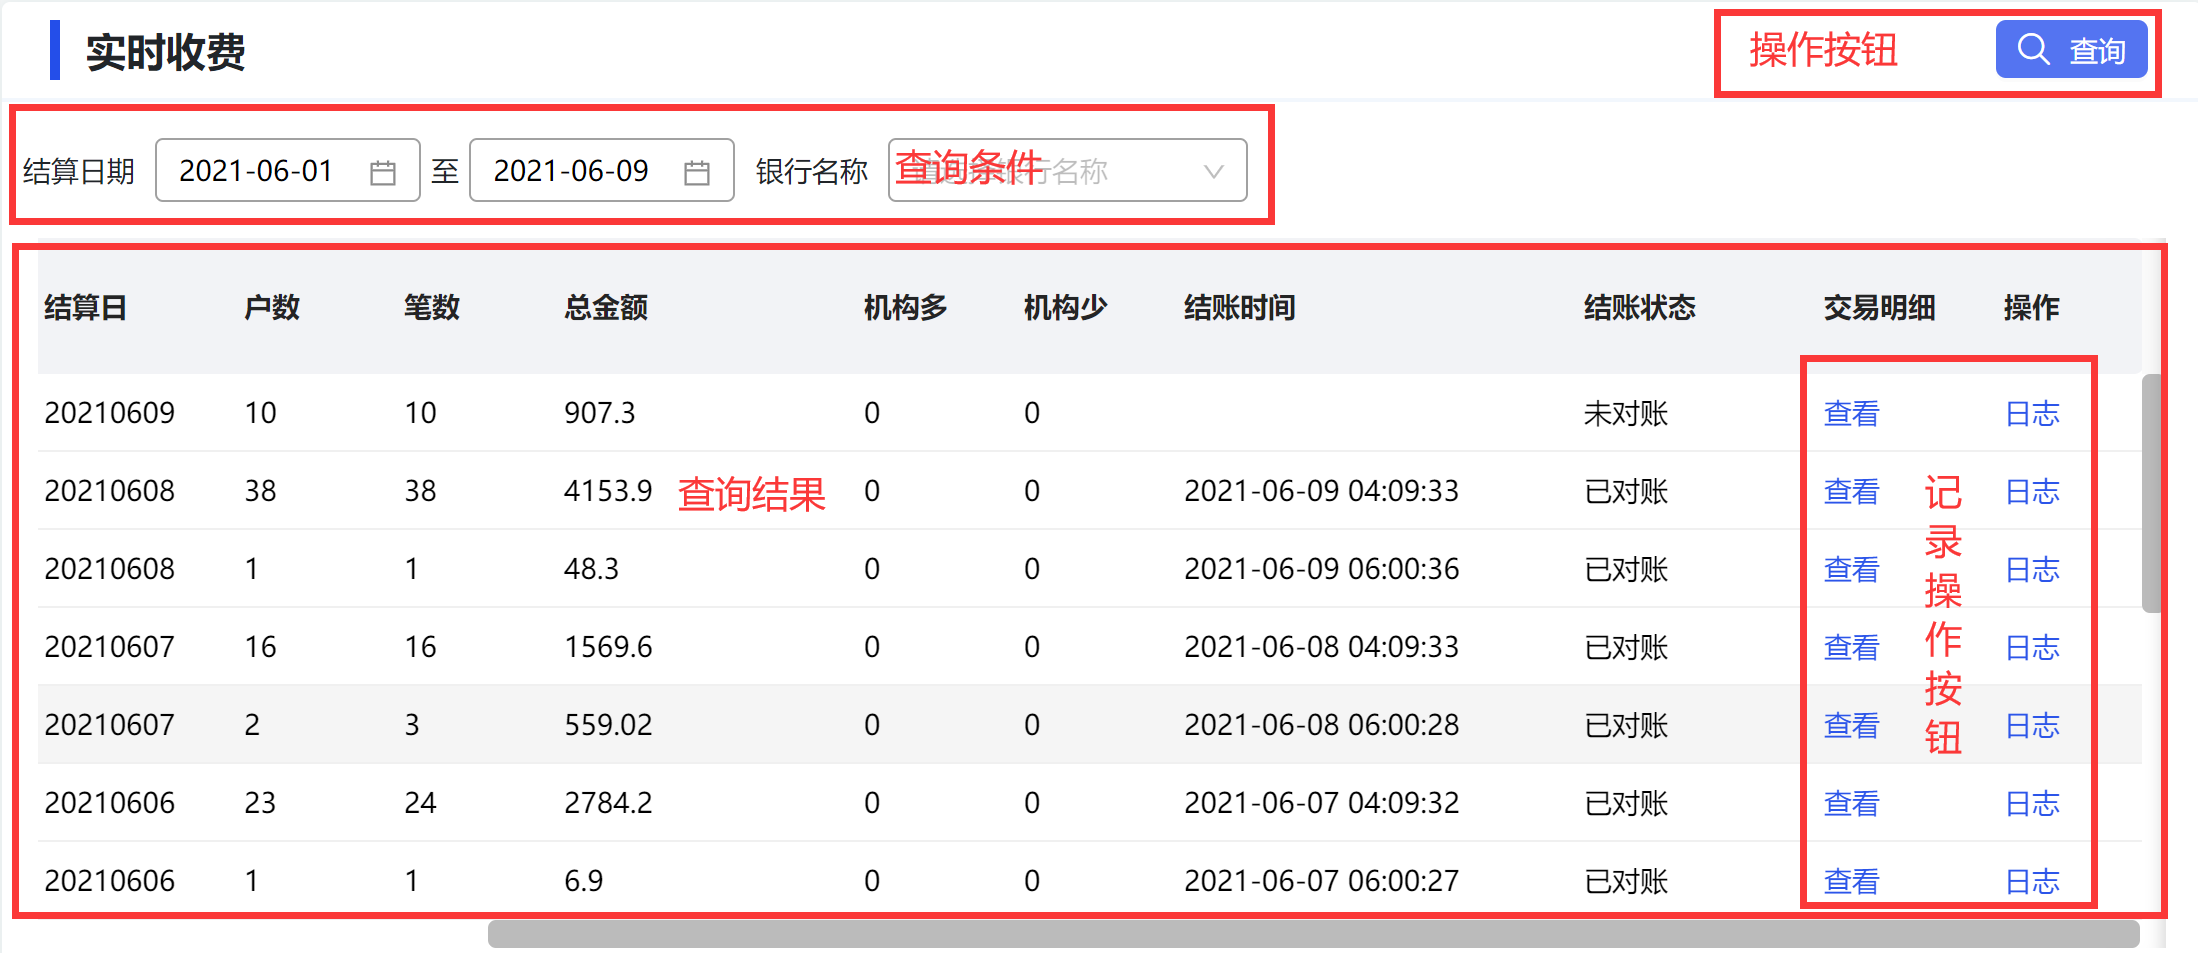This screenshot has width=2198, height=953.
Task: Click the amount 907.3 cell
Action: [600, 413]
